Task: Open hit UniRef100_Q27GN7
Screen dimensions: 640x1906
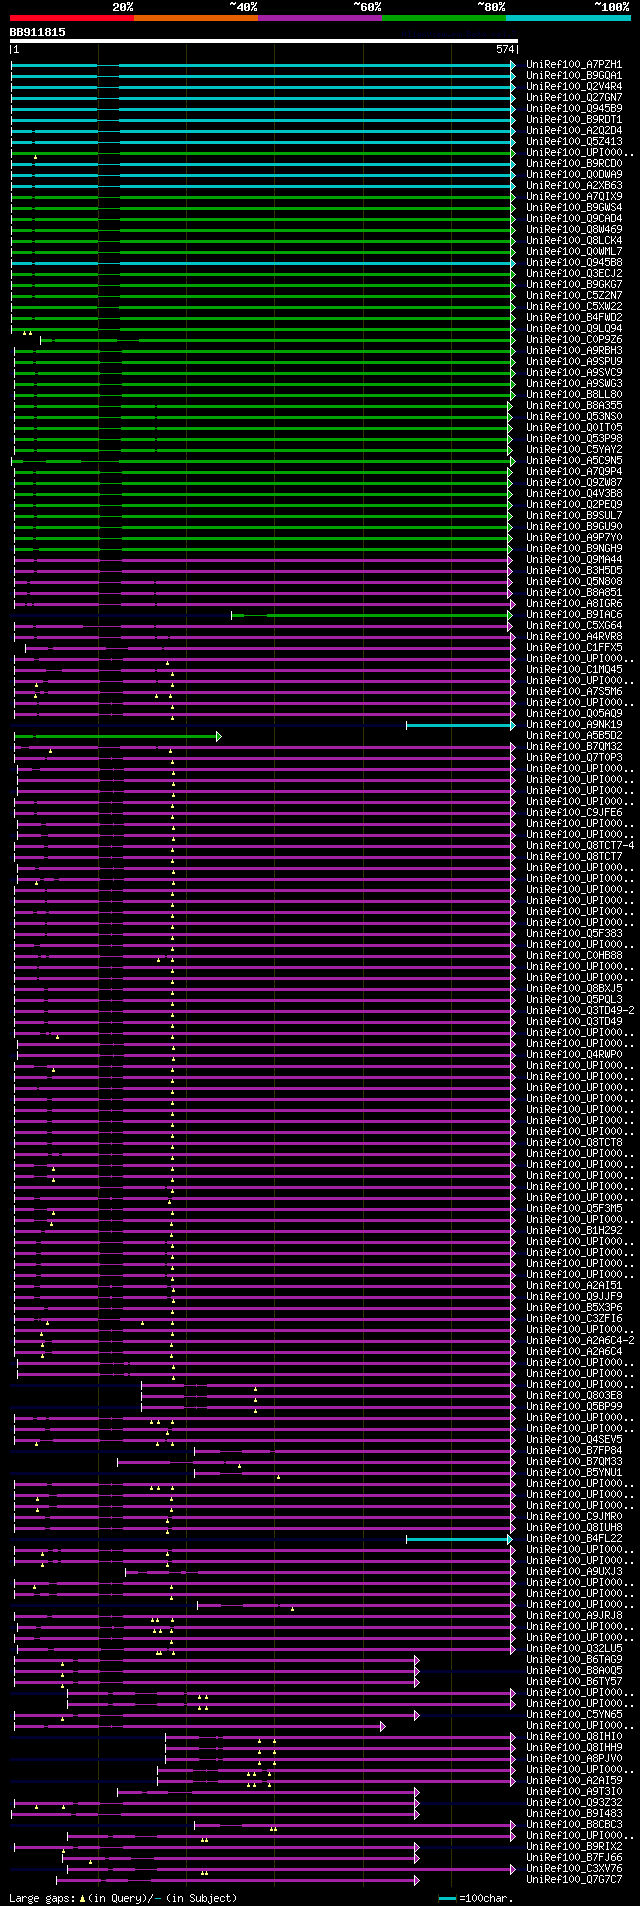Action: [x=574, y=97]
